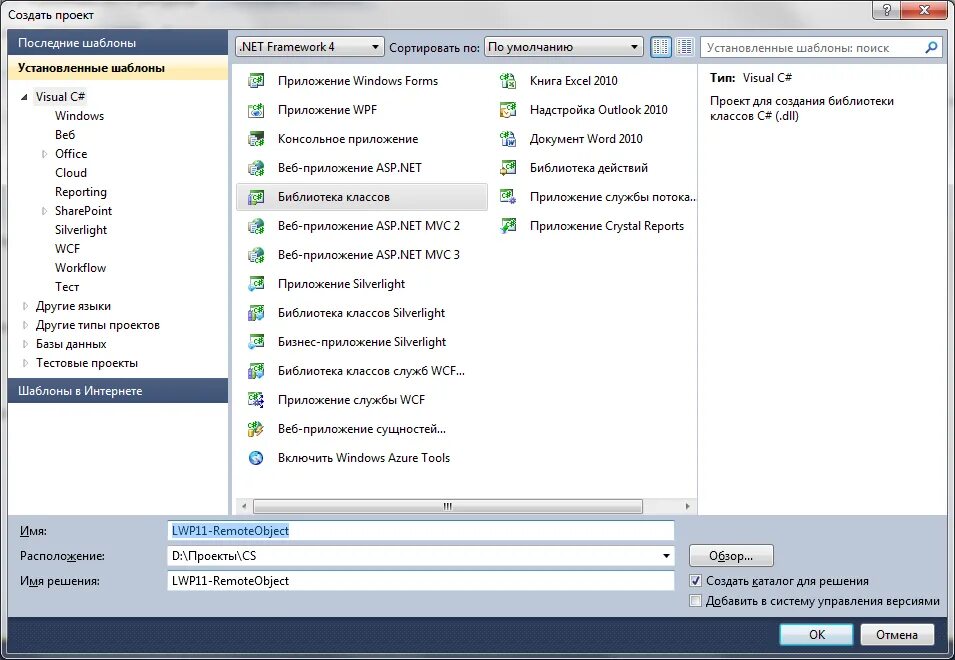The image size is (955, 660).
Task: Click the Word 2010 document icon
Action: tap(508, 139)
